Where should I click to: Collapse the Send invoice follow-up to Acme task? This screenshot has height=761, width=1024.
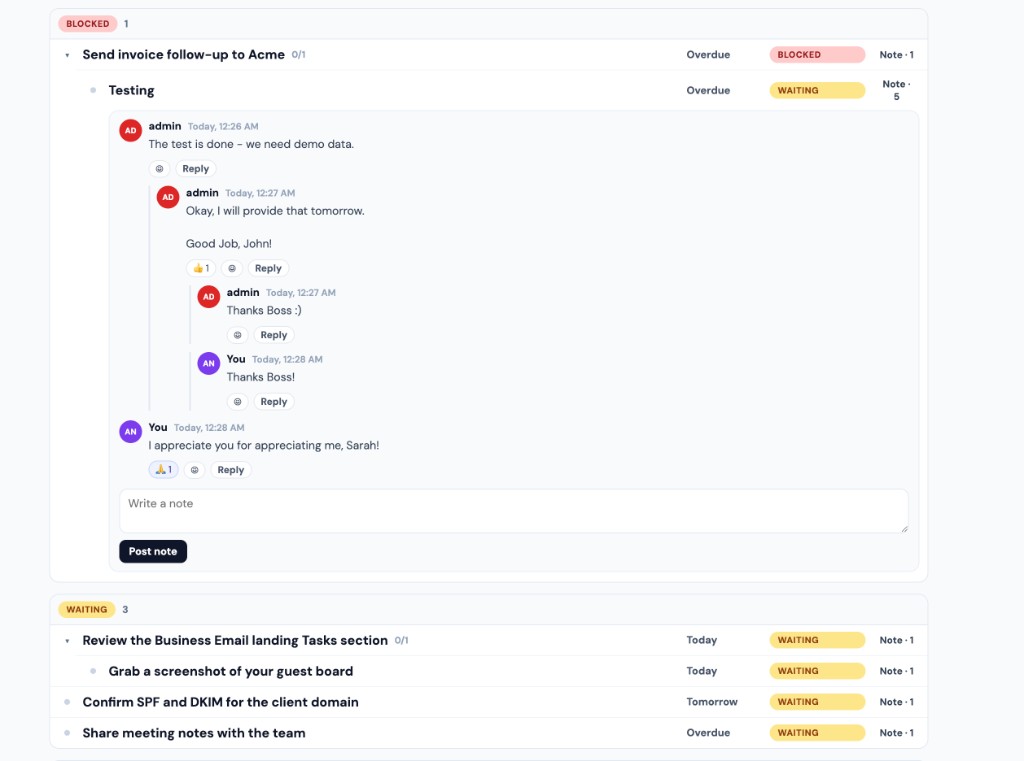(67, 56)
